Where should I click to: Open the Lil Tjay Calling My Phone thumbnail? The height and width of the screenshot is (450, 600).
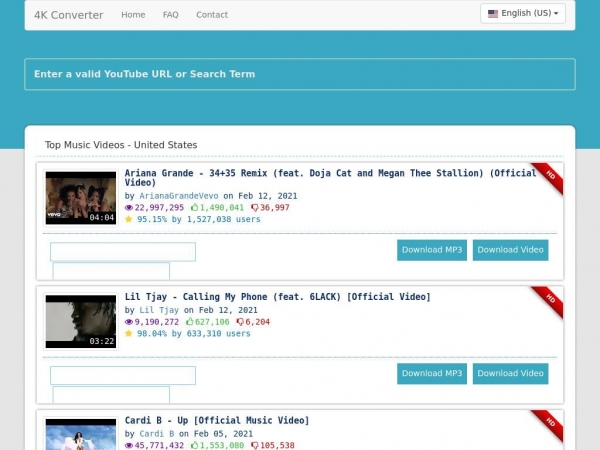[x=81, y=321]
